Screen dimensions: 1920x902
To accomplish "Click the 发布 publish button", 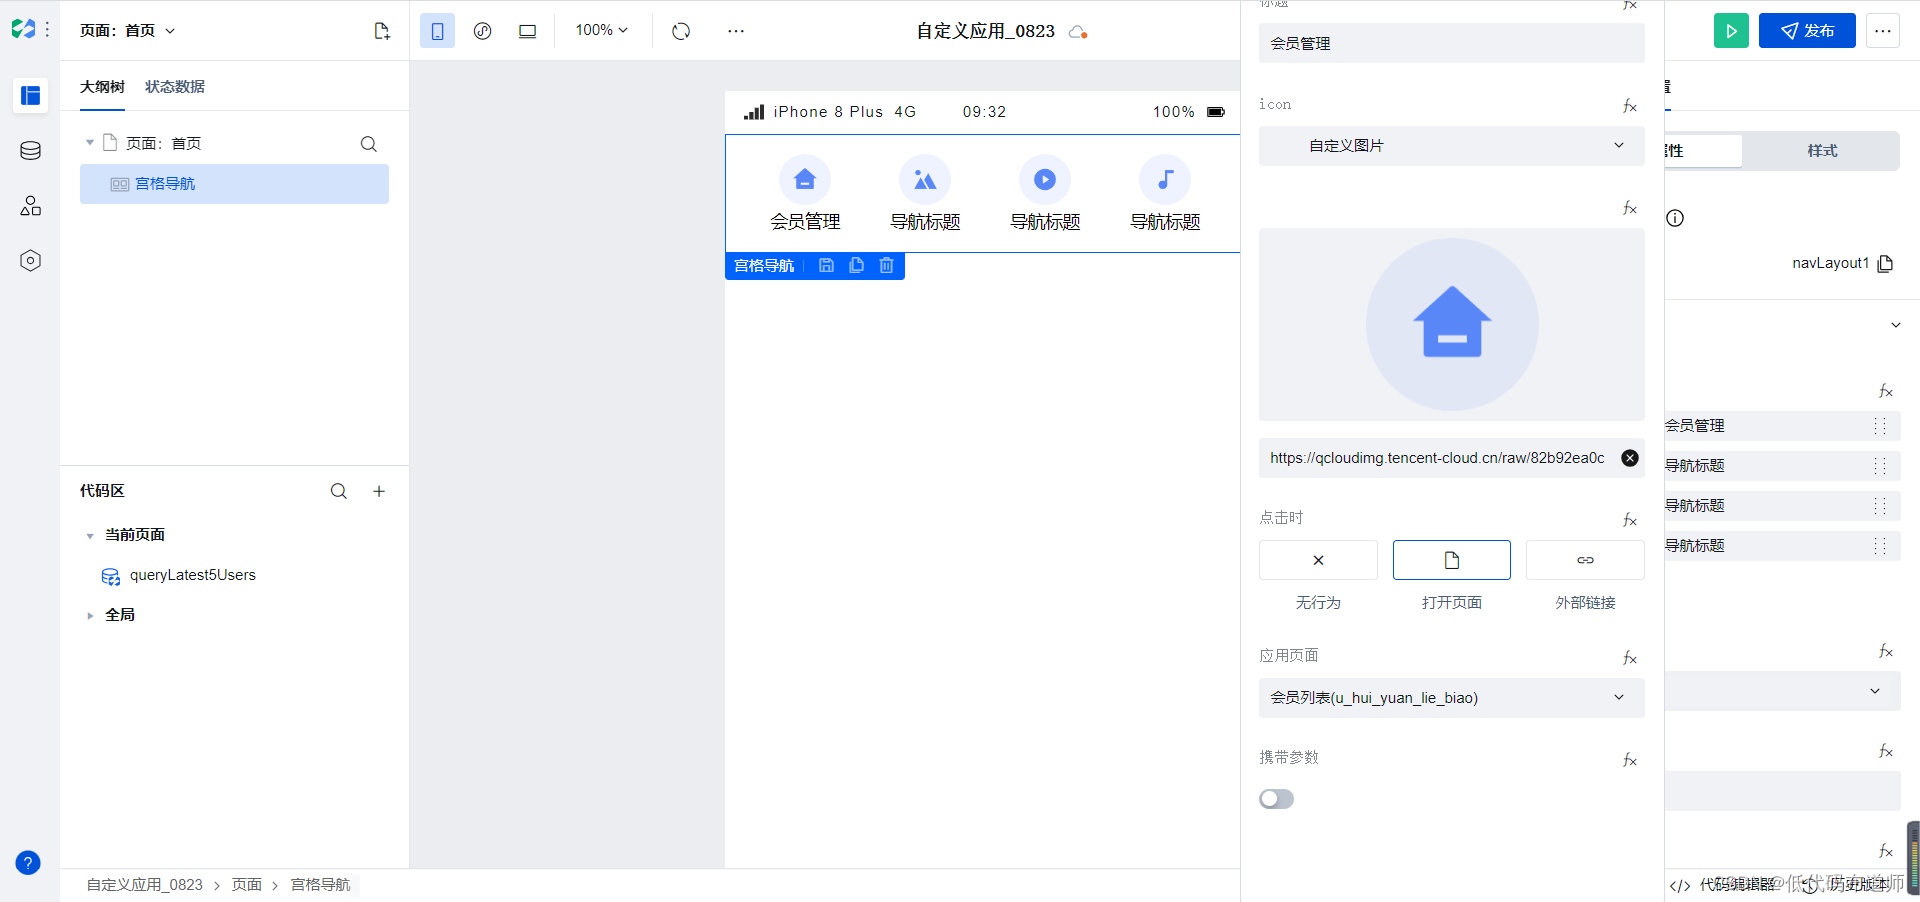I will tap(1807, 31).
